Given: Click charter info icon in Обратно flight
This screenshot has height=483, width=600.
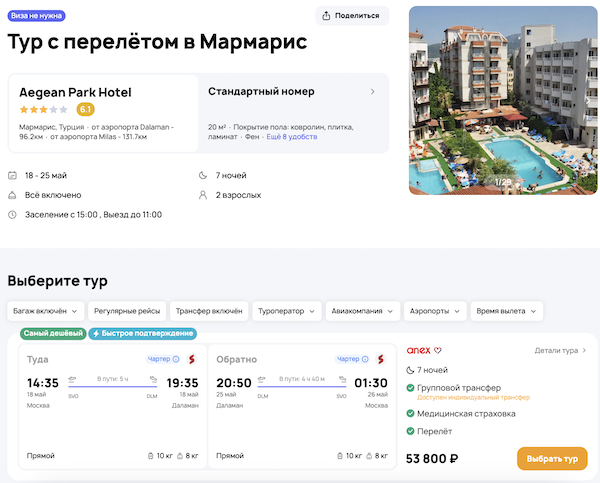Looking at the screenshot, I should click(367, 359).
